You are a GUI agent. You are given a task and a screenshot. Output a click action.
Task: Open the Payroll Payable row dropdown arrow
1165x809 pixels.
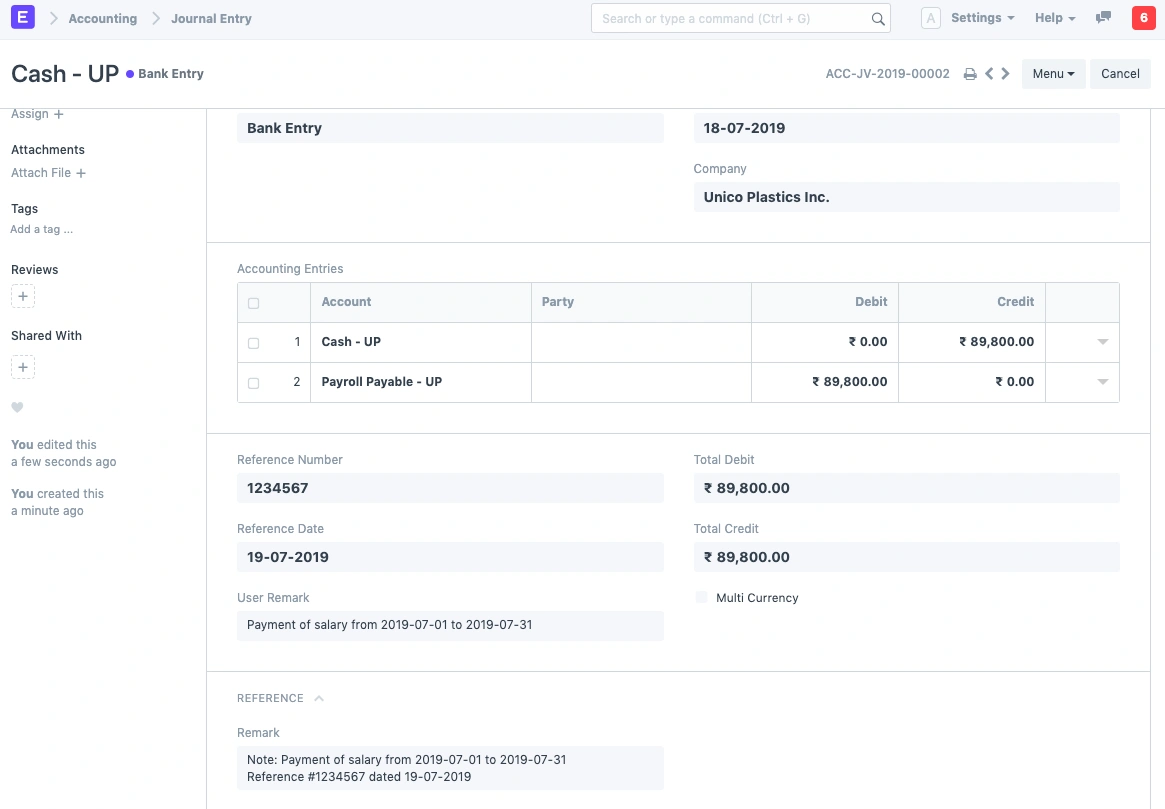(x=1102, y=382)
